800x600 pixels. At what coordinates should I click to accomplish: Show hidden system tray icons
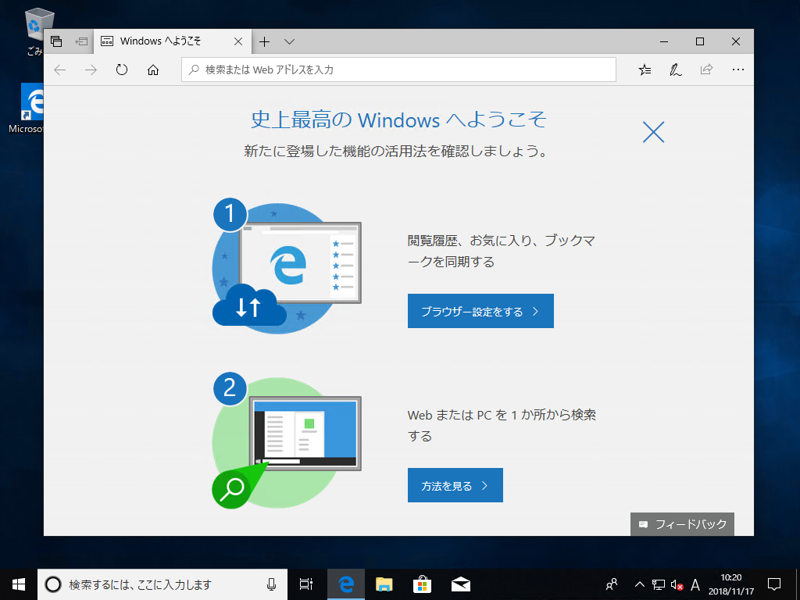[x=639, y=585]
